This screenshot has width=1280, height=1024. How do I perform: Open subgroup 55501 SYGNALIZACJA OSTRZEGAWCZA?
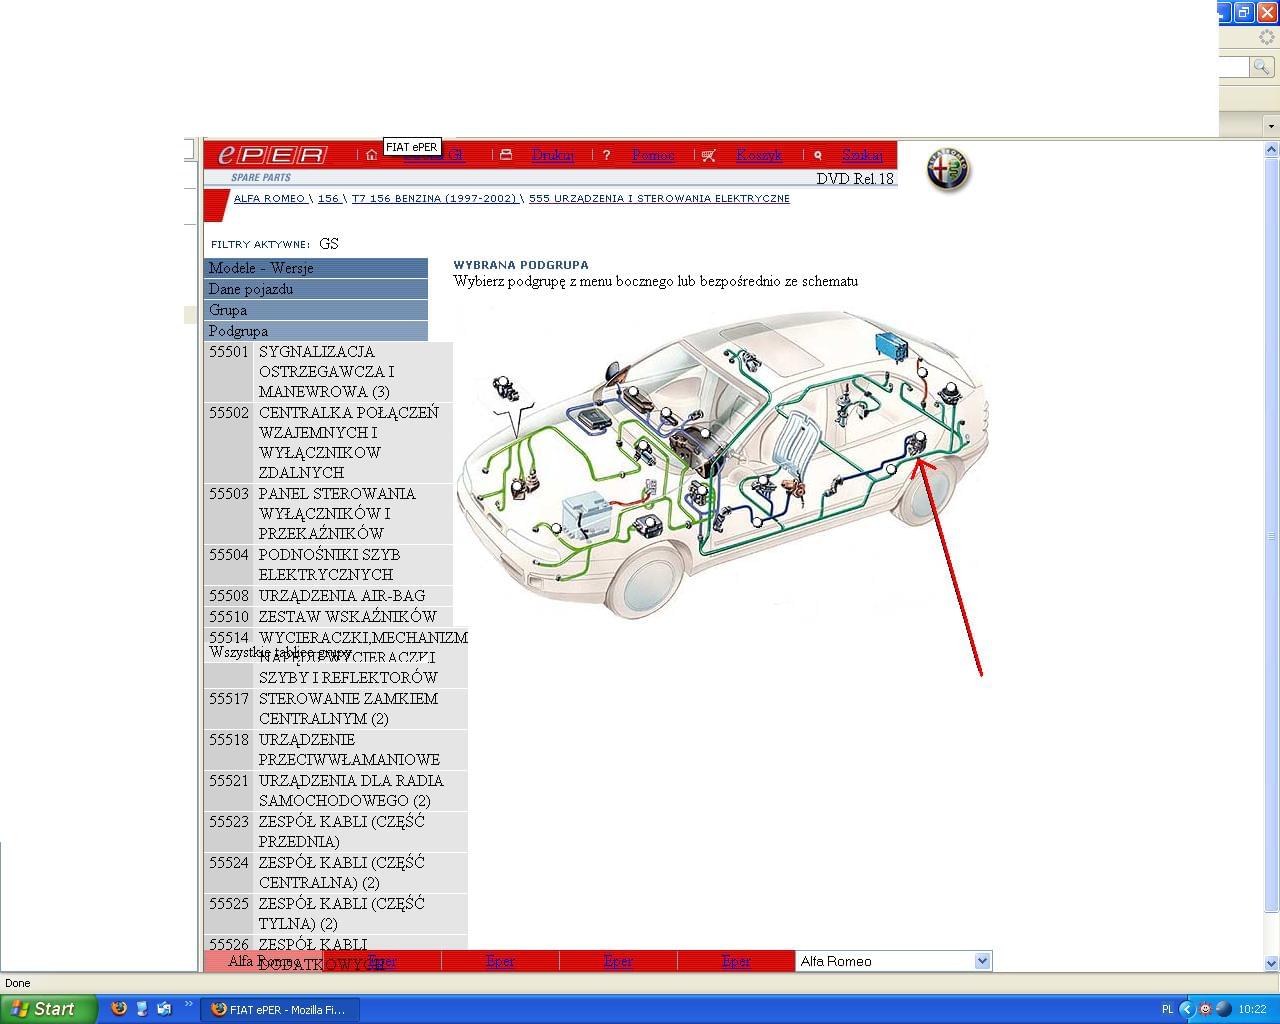[x=328, y=372]
